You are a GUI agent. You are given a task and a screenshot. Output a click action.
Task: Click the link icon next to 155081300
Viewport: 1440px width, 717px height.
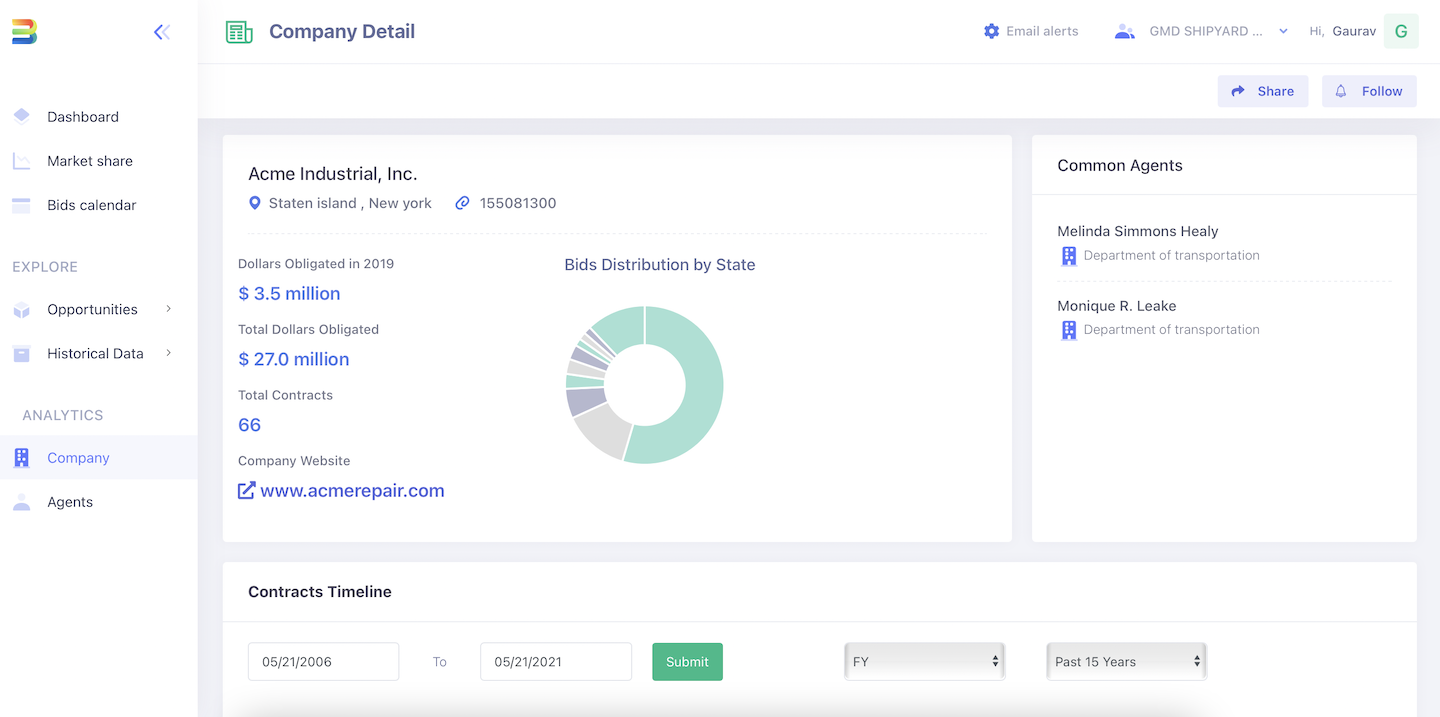[462, 202]
